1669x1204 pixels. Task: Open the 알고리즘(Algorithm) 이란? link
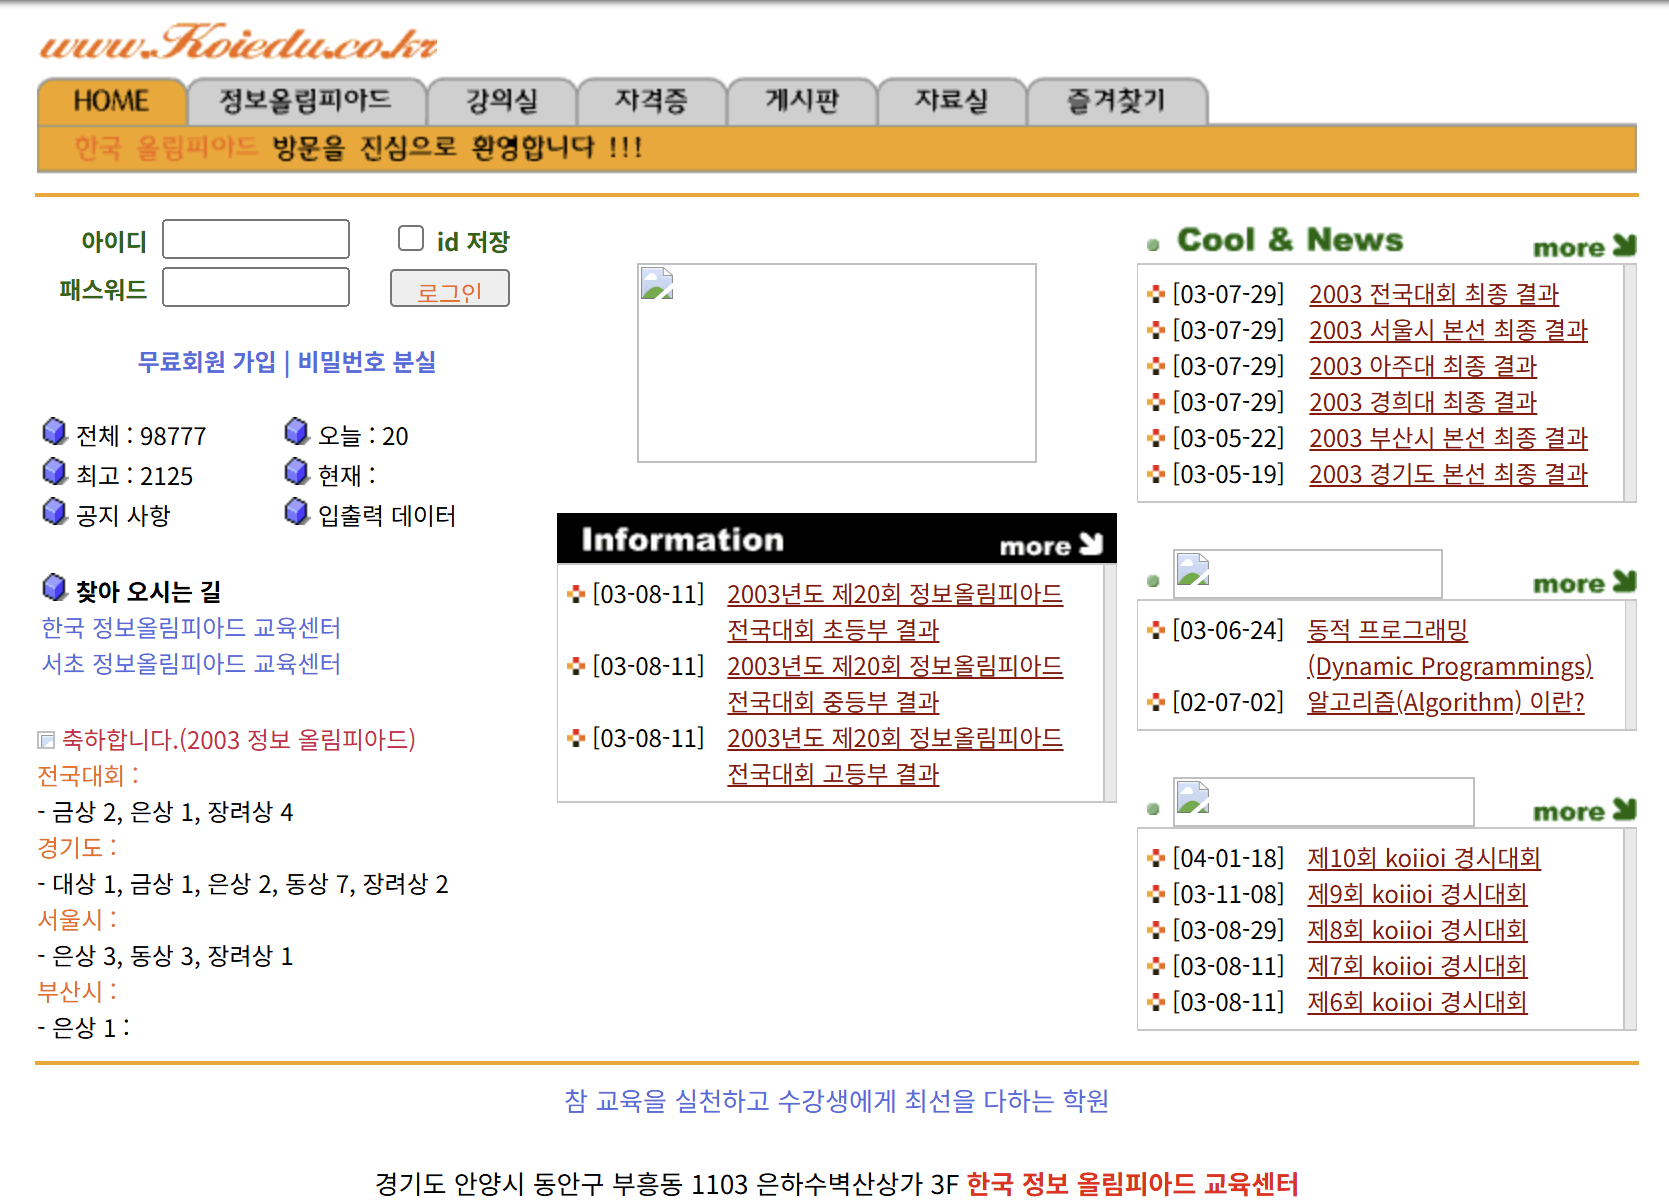coord(1446,702)
